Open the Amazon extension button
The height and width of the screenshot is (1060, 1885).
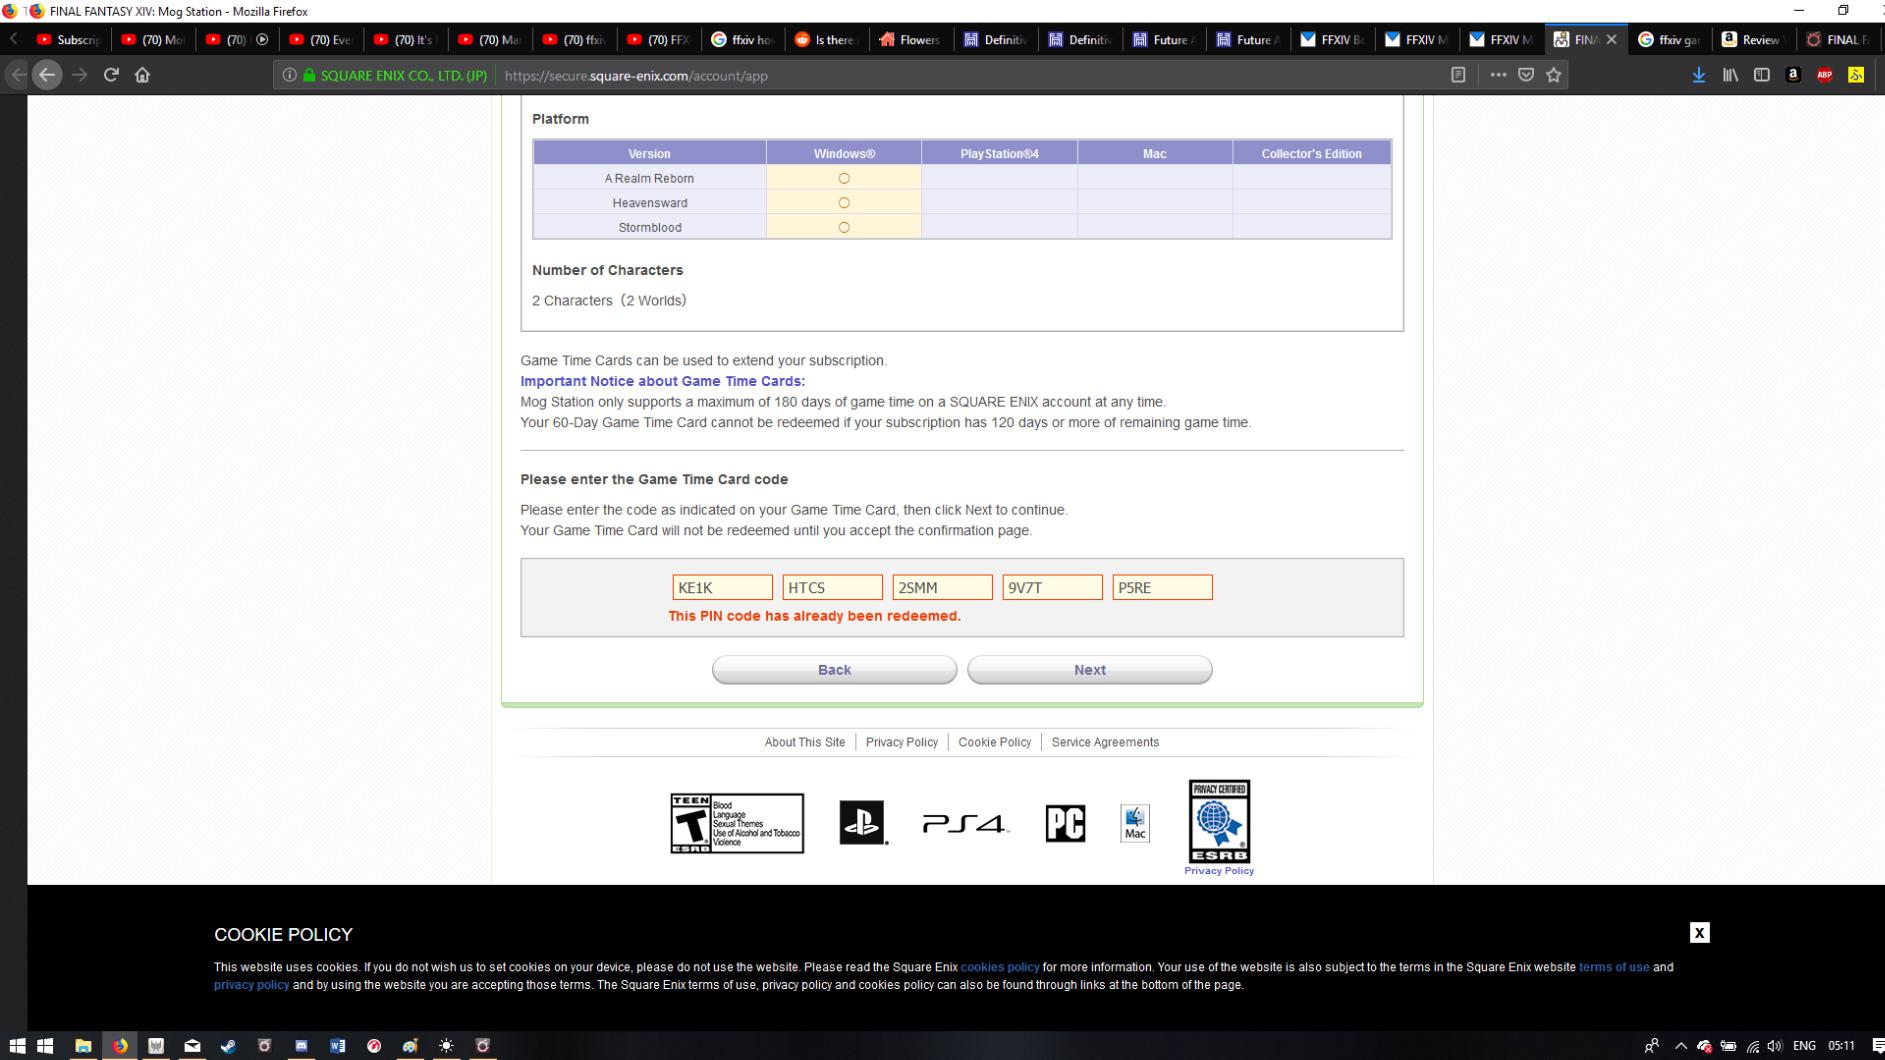coord(1793,75)
